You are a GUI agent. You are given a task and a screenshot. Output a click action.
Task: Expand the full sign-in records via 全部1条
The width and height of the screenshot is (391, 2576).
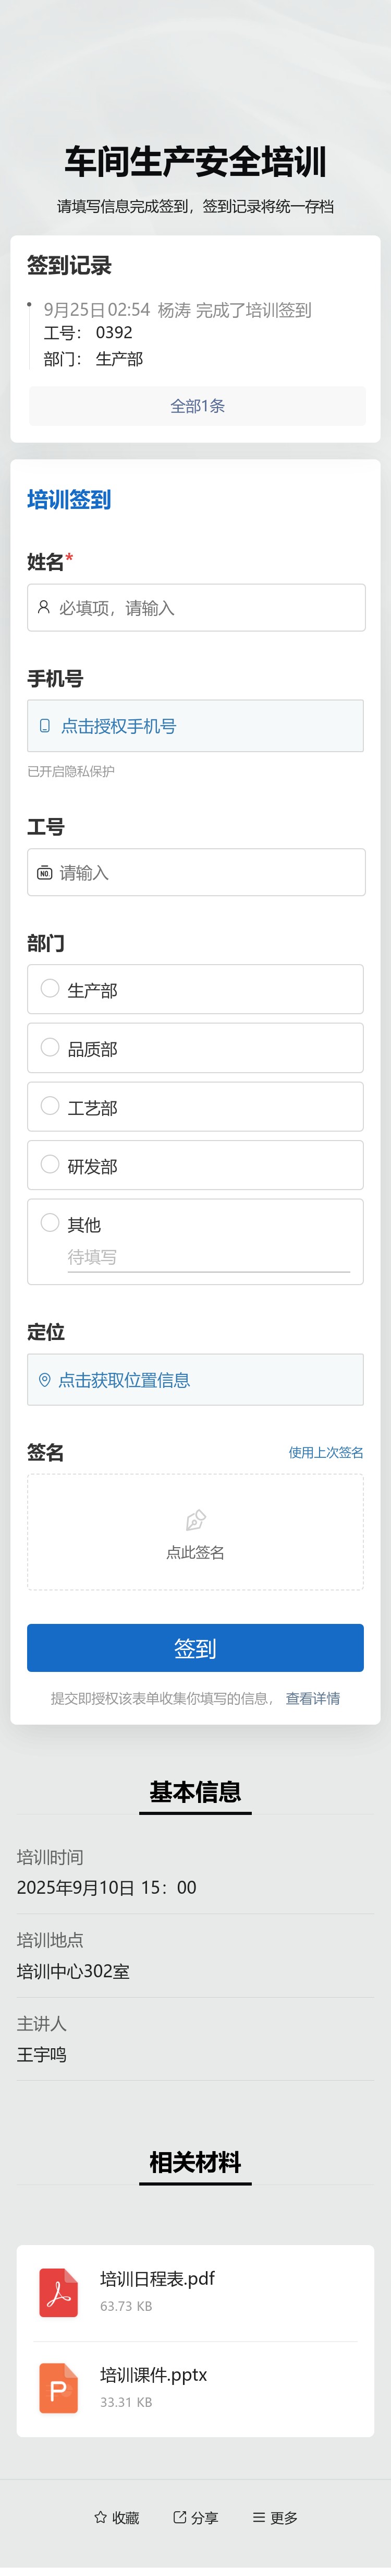point(196,406)
